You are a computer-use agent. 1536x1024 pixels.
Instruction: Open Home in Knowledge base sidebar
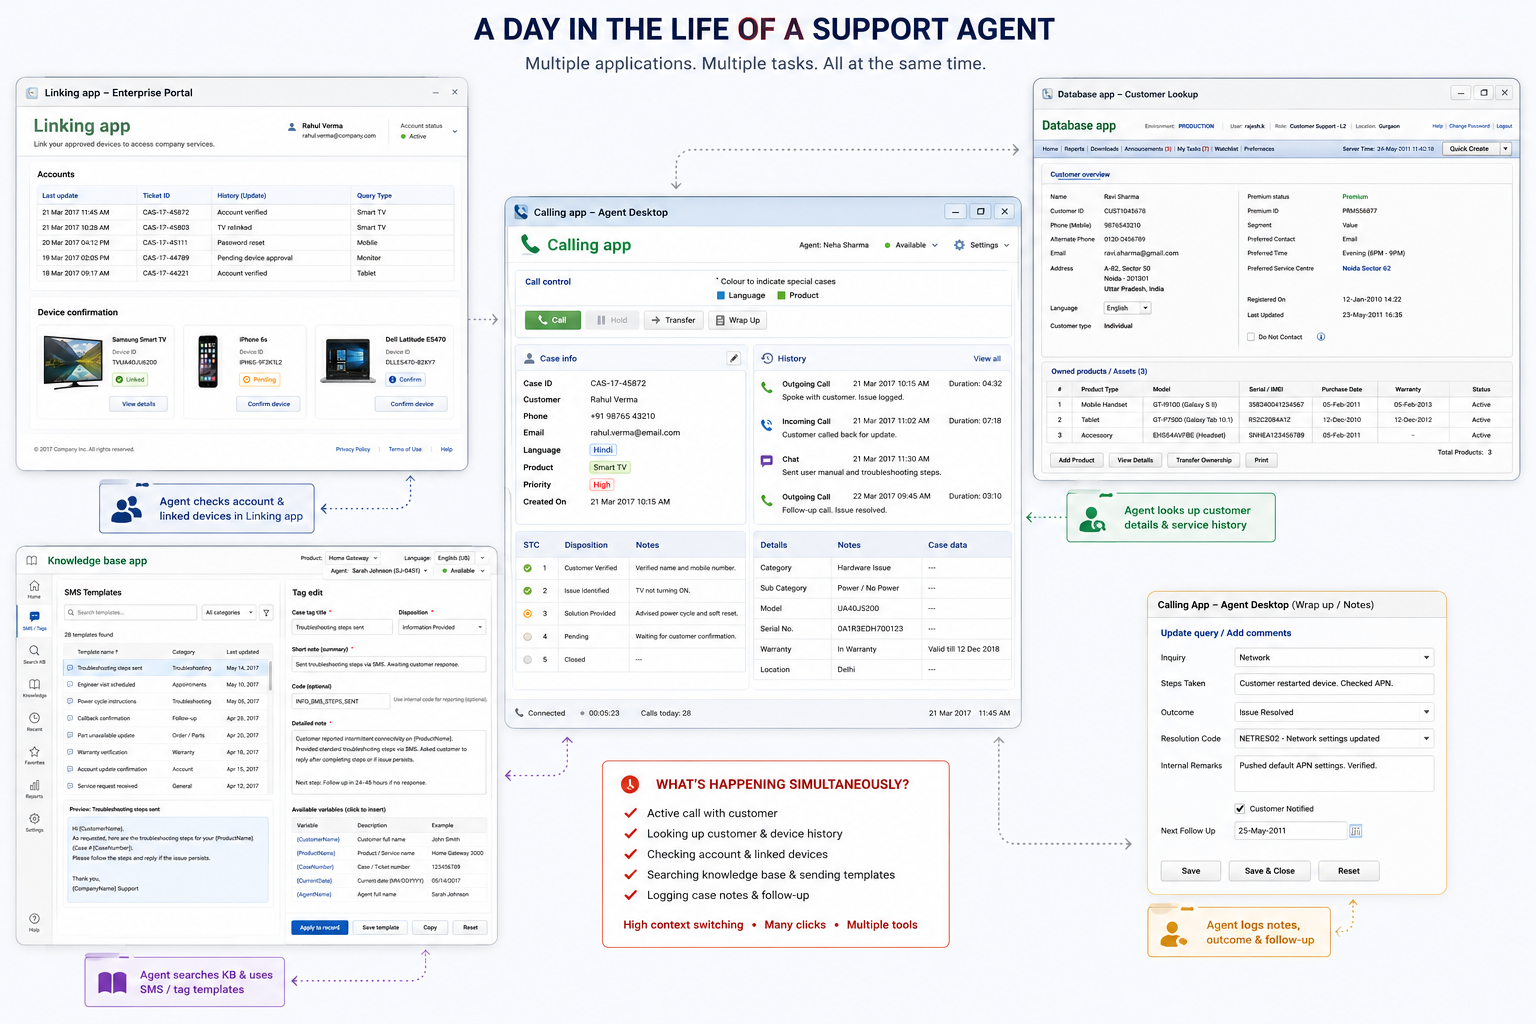click(34, 588)
